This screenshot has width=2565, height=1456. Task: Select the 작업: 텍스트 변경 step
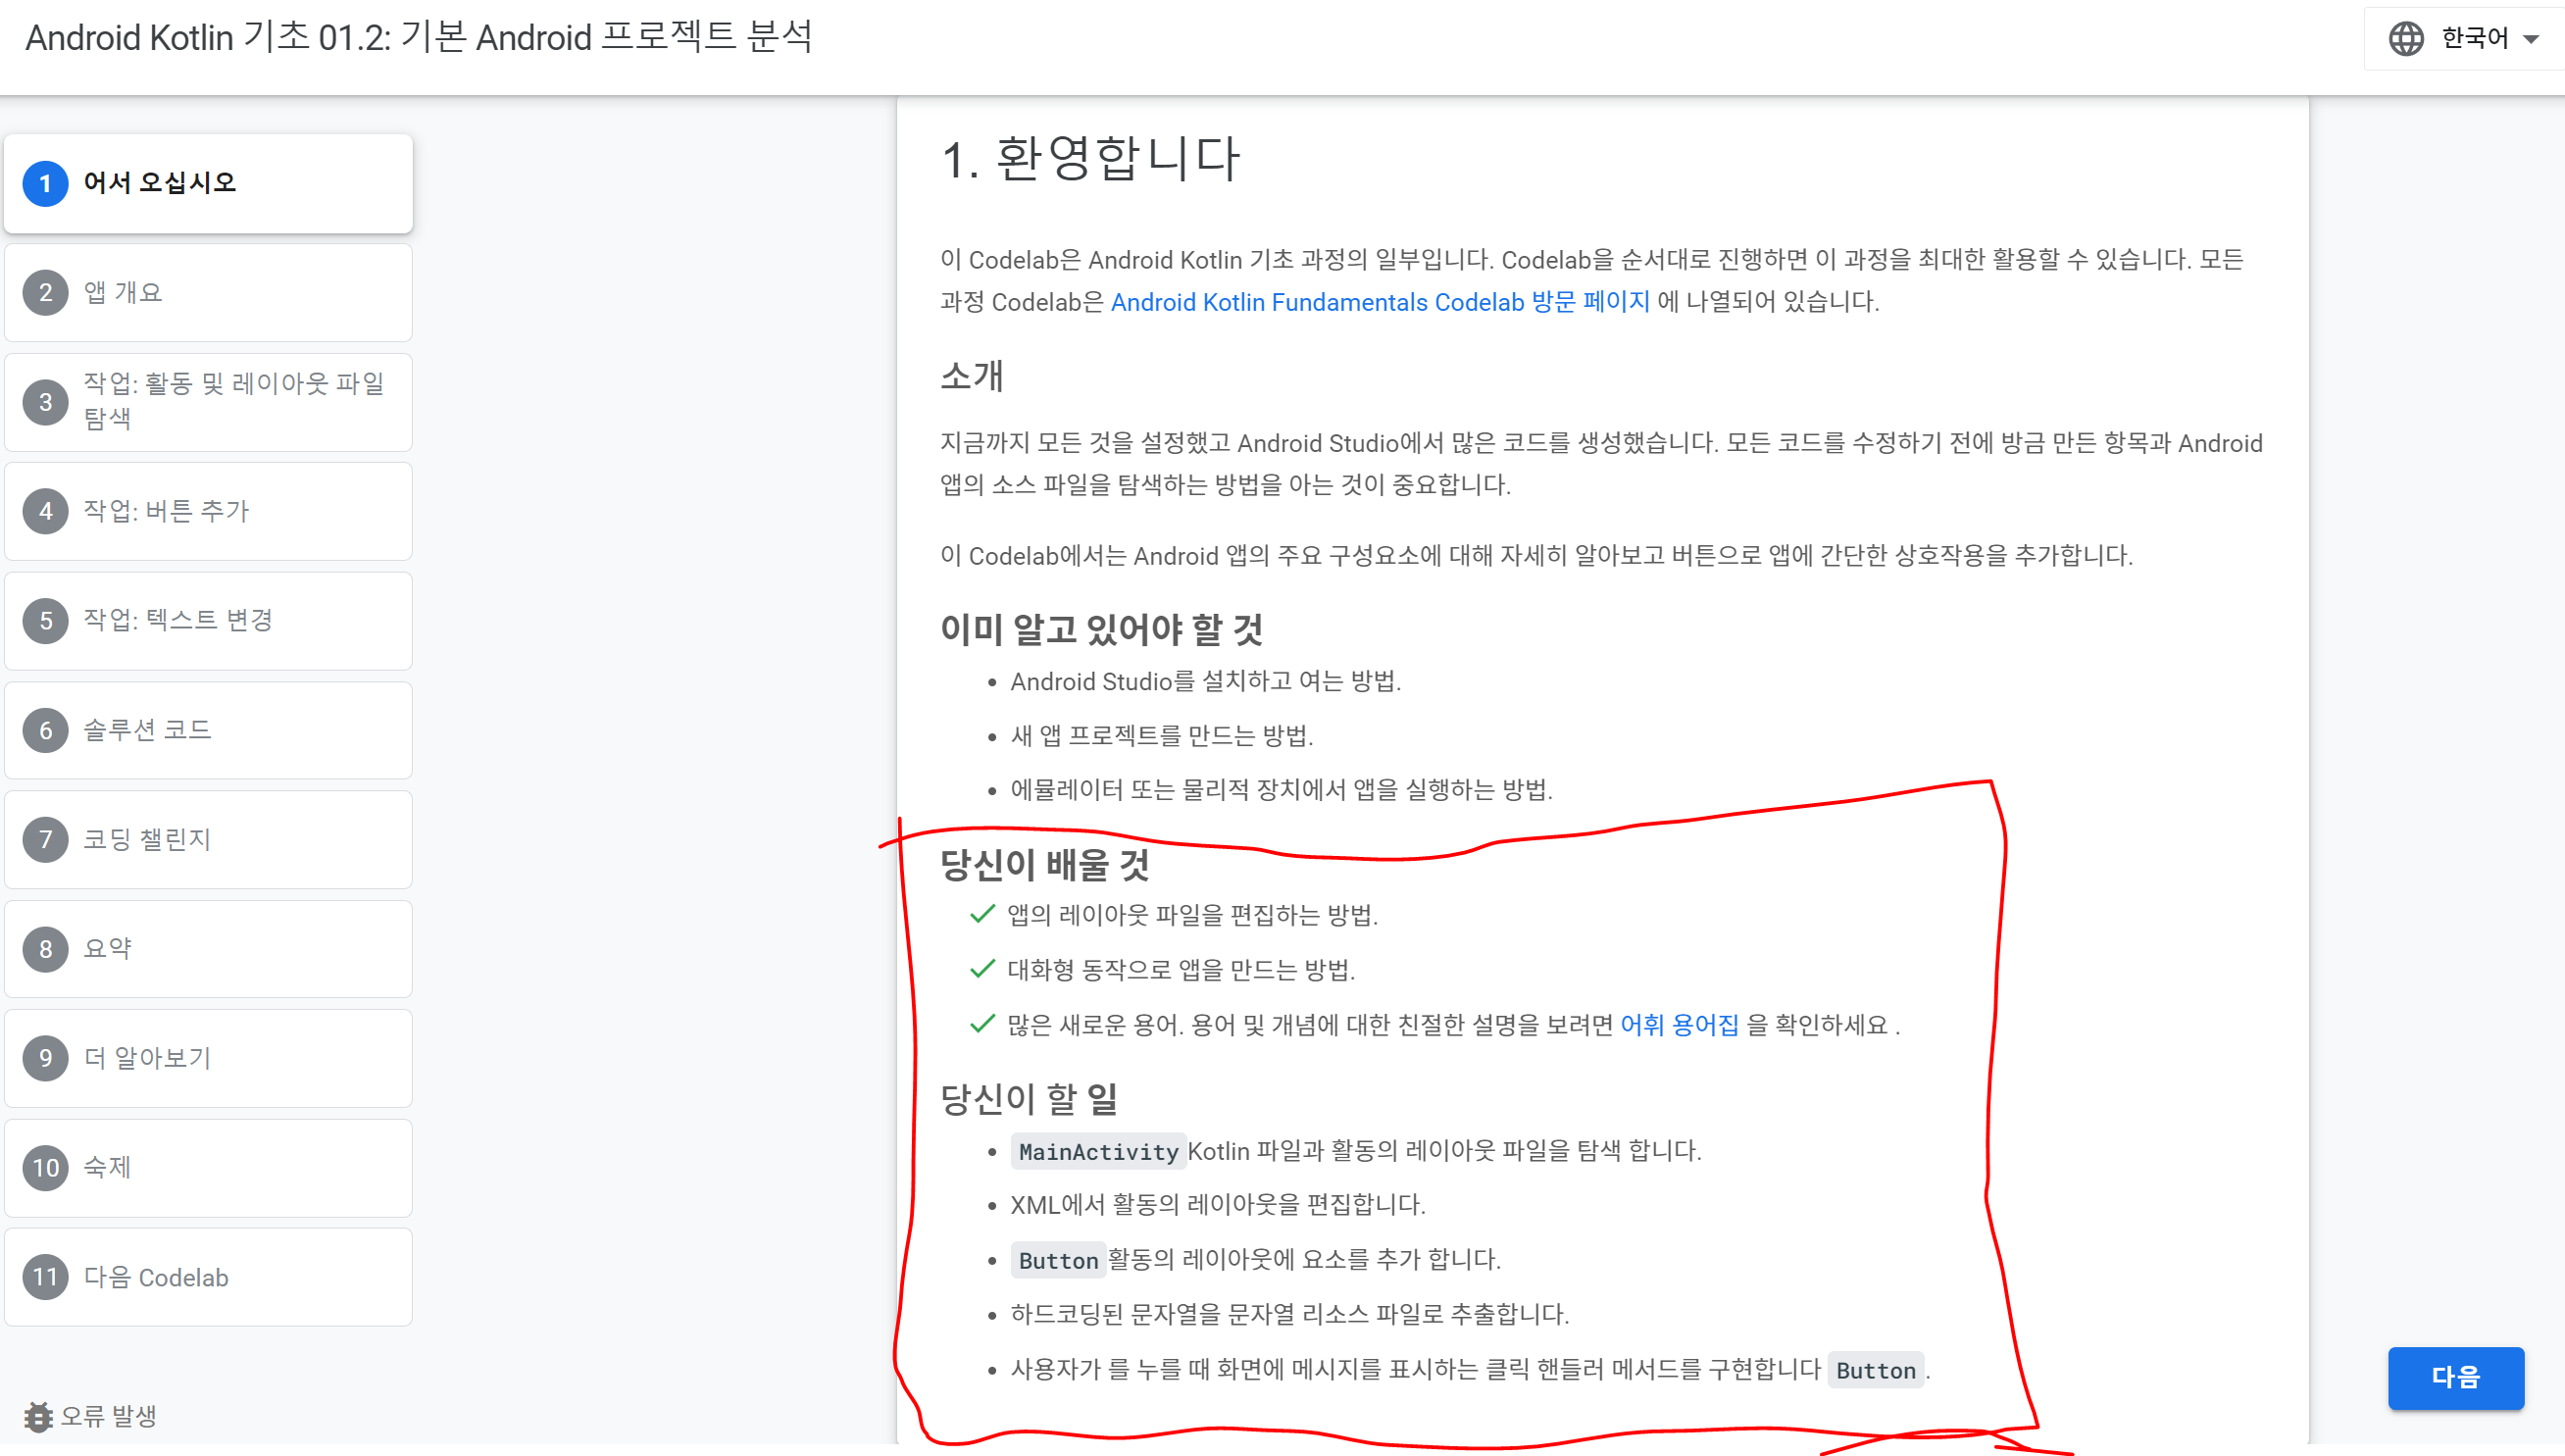pos(178,620)
